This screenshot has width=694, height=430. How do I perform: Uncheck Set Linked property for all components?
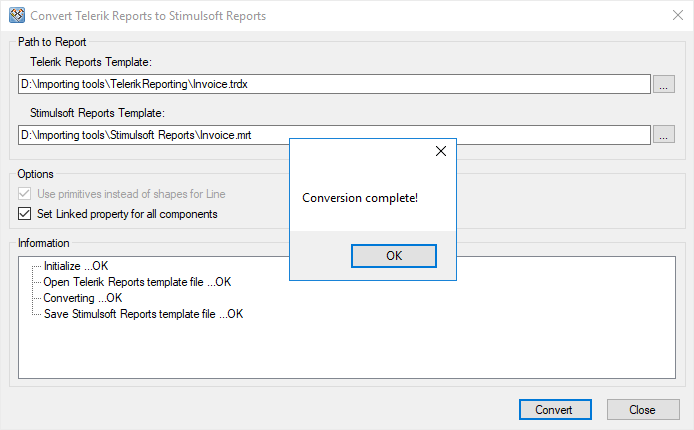(26, 214)
